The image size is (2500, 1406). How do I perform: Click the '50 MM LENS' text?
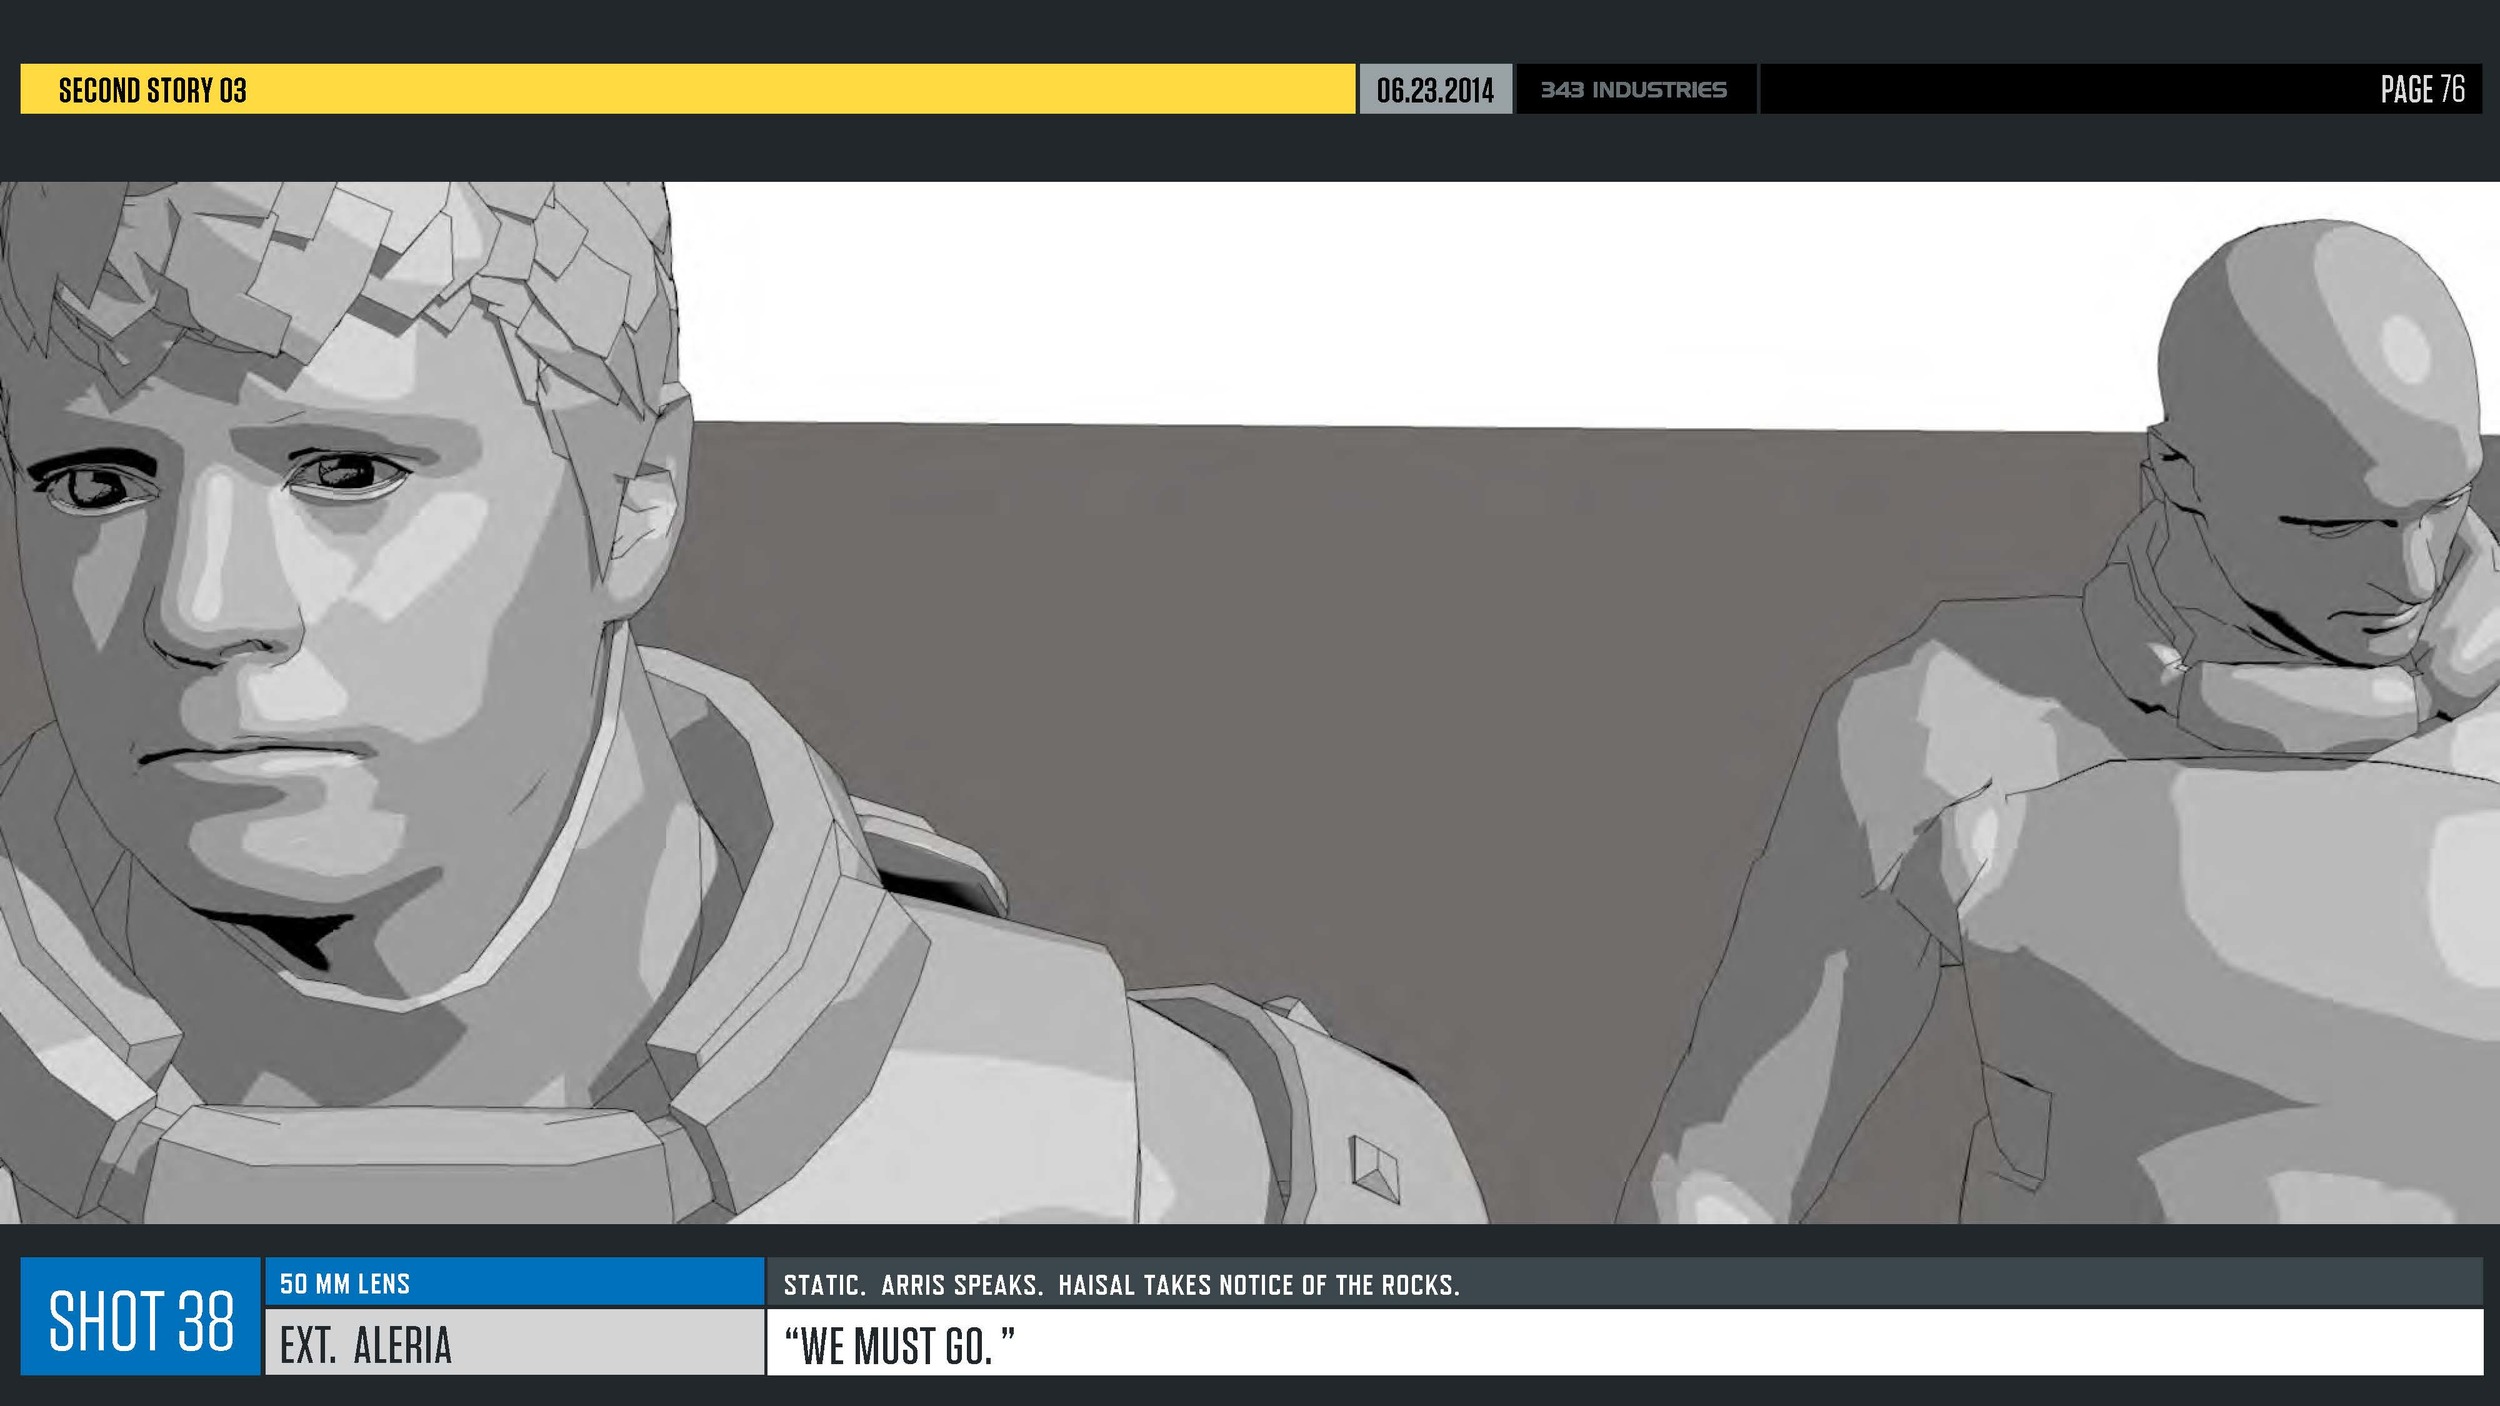pos(345,1284)
